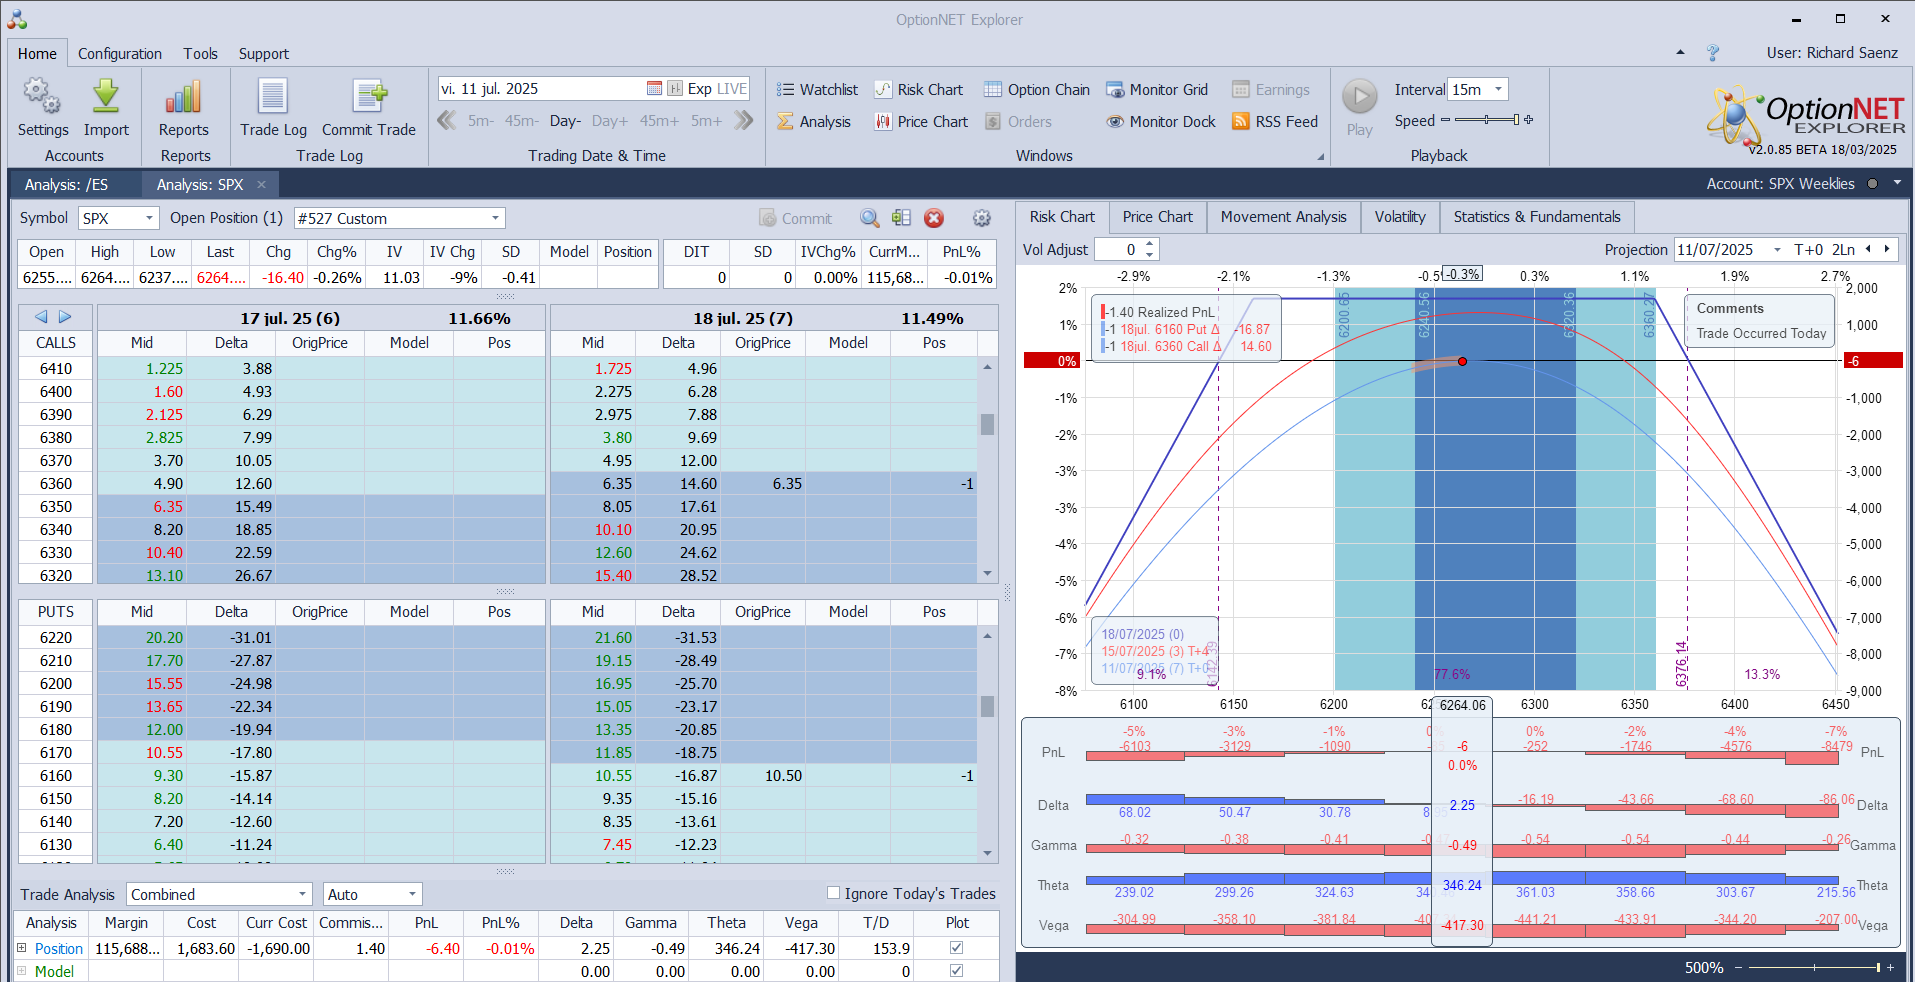Go to previous expiration with left arrow
This screenshot has height=982, width=1915.
click(x=41, y=317)
